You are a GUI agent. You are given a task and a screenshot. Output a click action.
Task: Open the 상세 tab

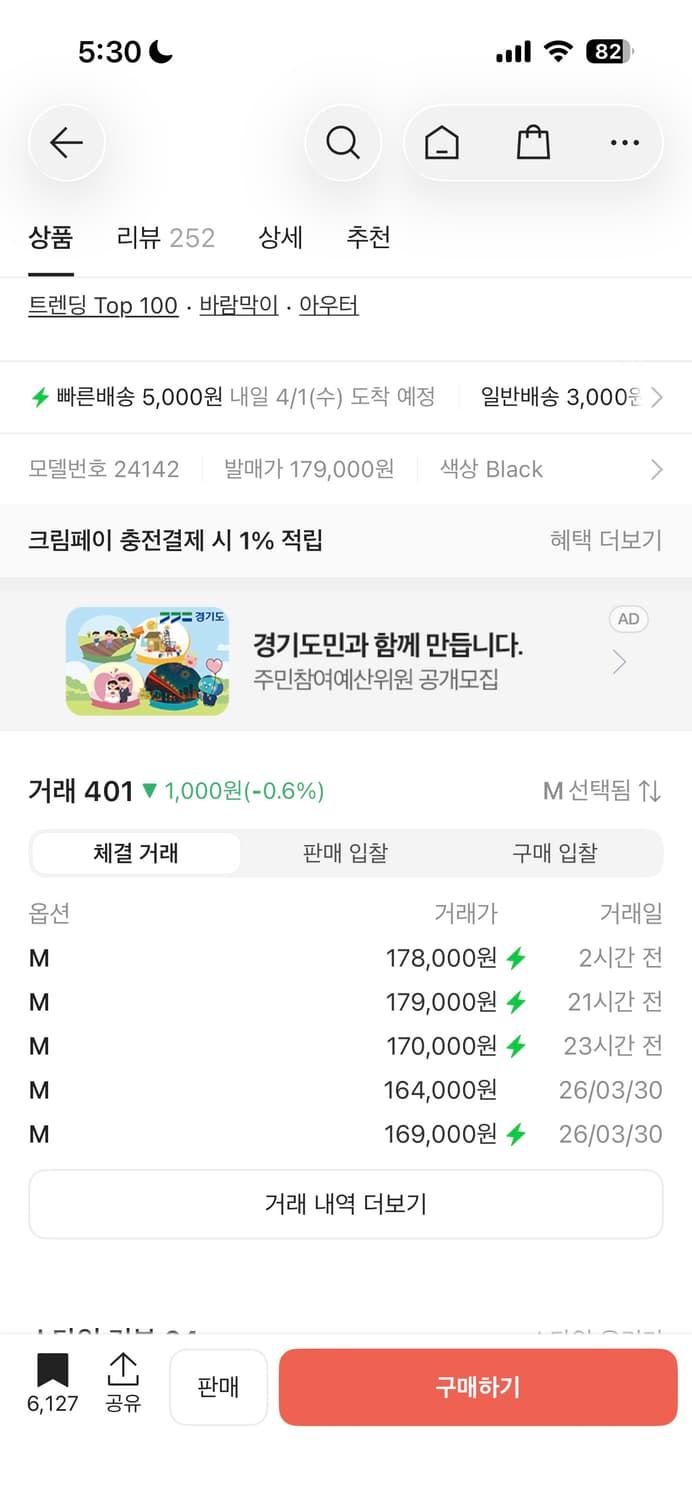click(x=280, y=238)
